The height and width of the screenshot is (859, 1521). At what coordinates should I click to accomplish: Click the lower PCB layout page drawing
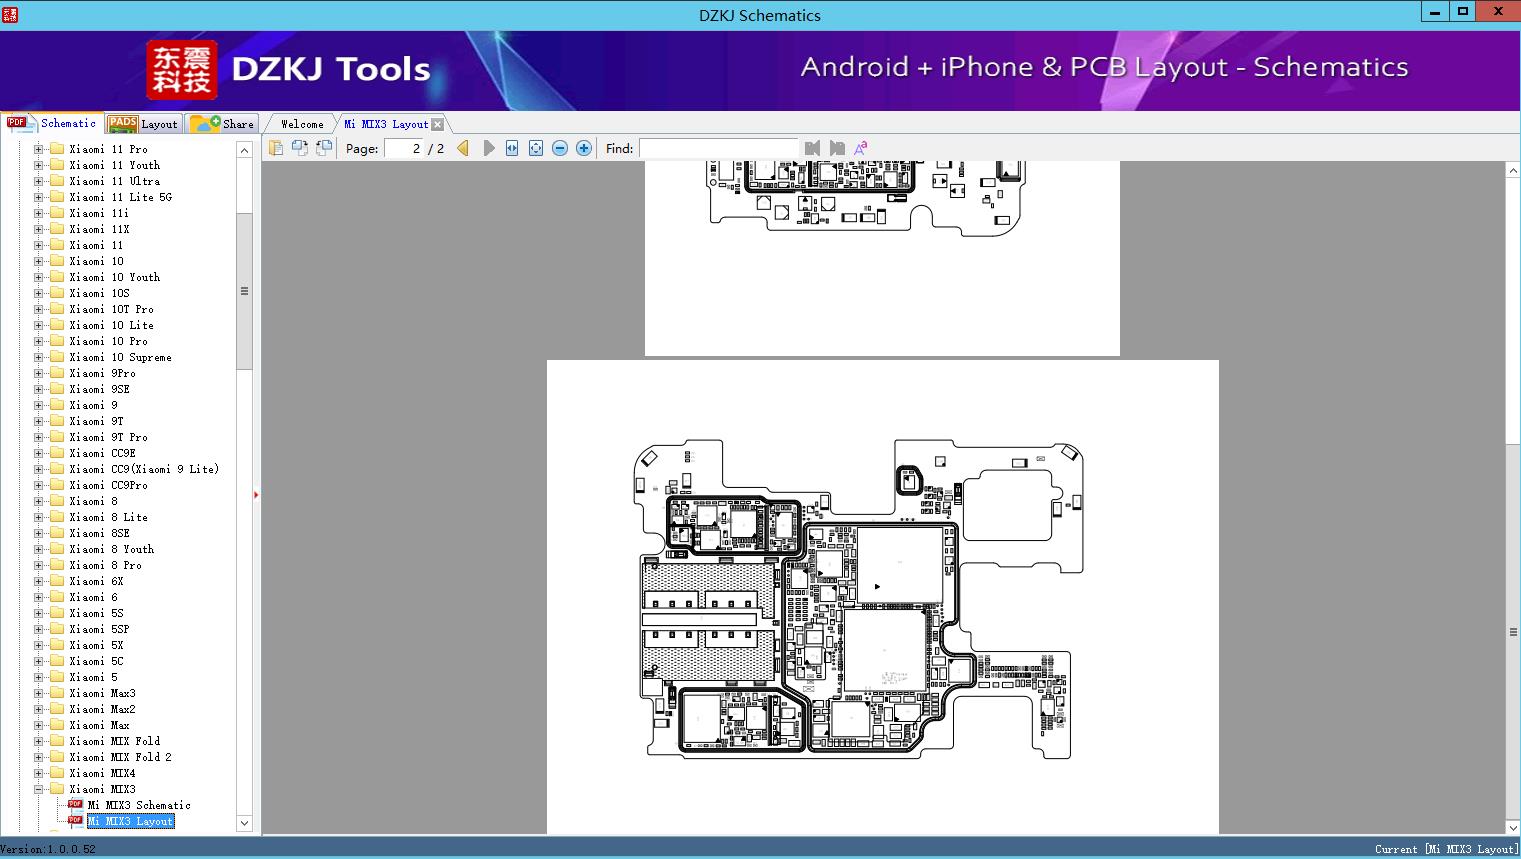point(883,597)
